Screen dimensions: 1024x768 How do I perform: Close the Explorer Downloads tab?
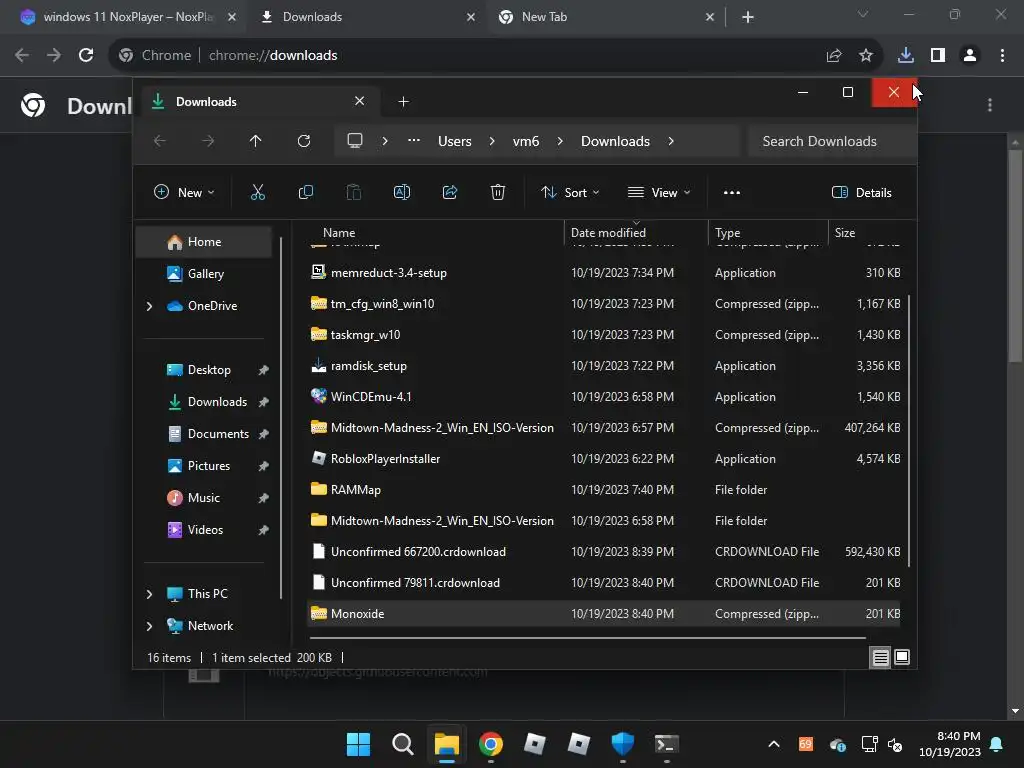359,101
